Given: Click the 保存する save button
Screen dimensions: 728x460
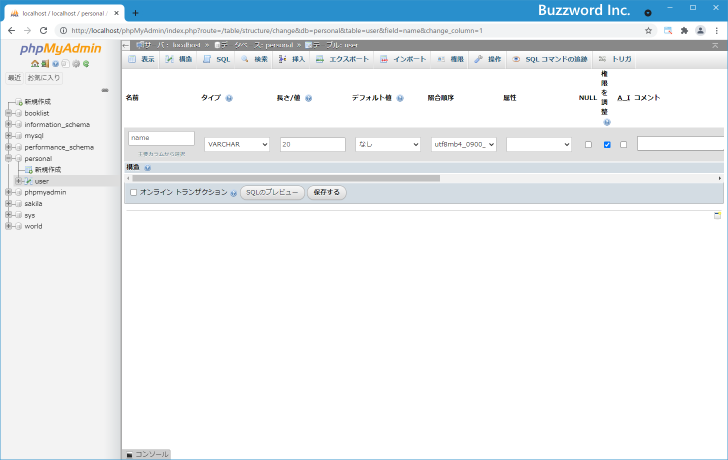Looking at the screenshot, I should [326, 193].
